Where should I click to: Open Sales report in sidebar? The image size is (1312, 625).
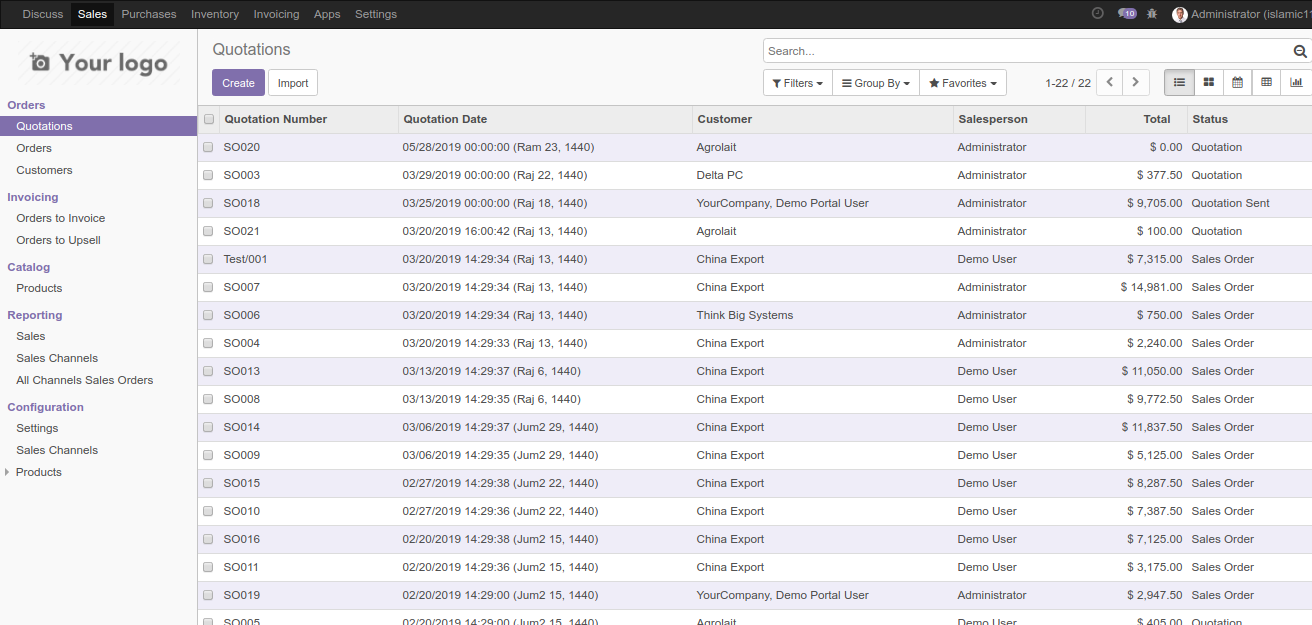(x=31, y=336)
